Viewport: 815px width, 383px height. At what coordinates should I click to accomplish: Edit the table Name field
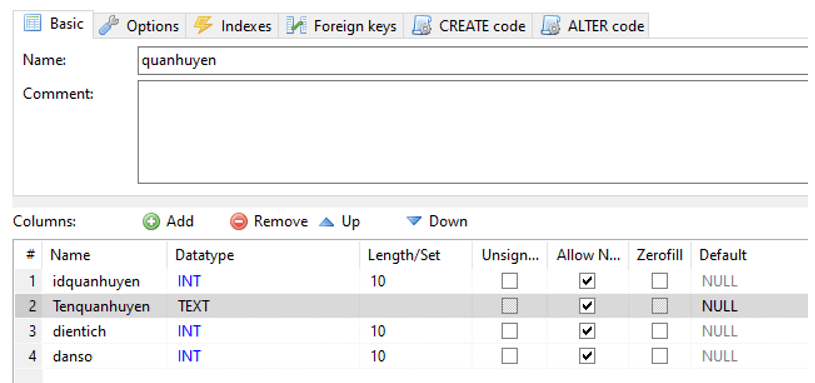tap(472, 61)
